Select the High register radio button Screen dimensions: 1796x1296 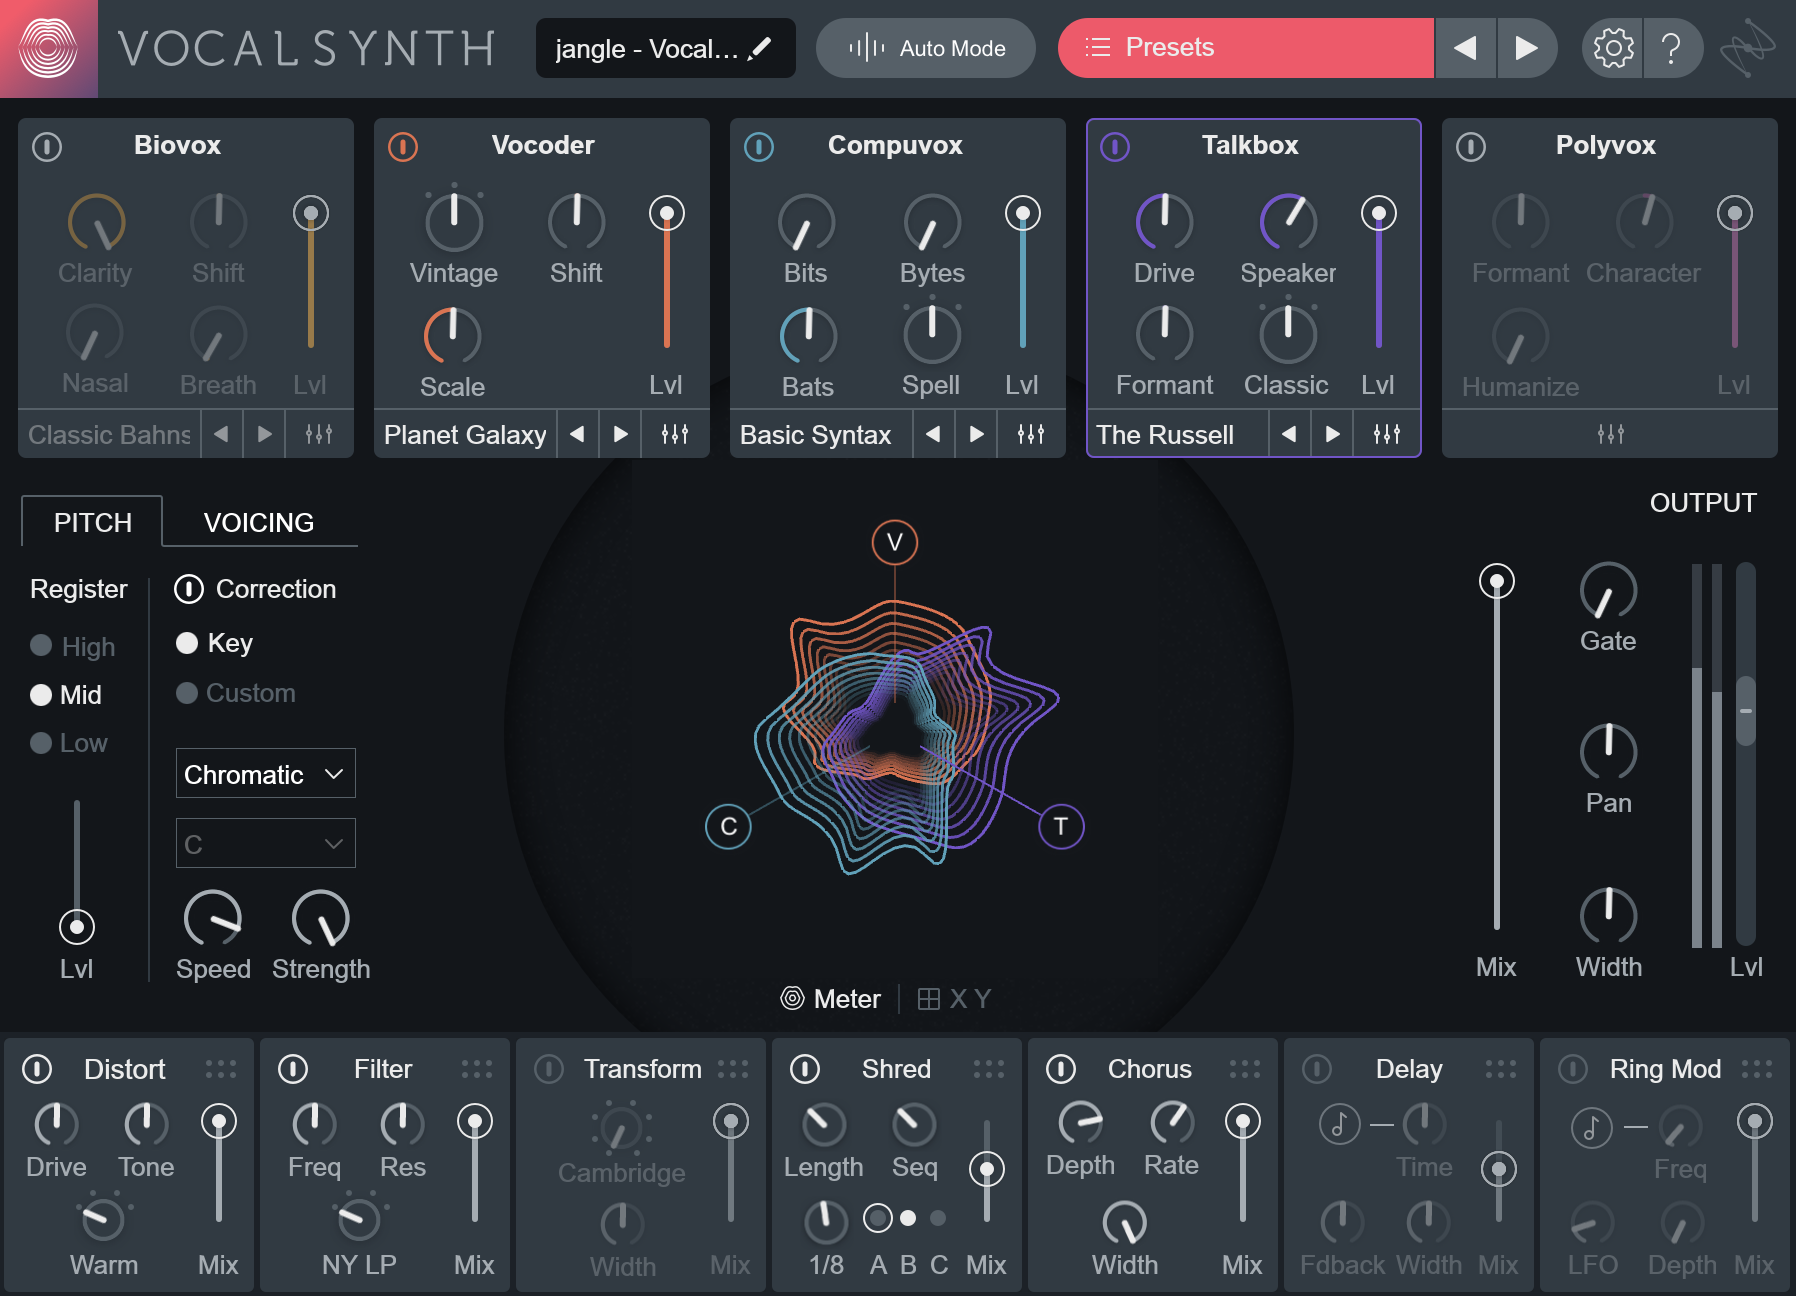(41, 645)
